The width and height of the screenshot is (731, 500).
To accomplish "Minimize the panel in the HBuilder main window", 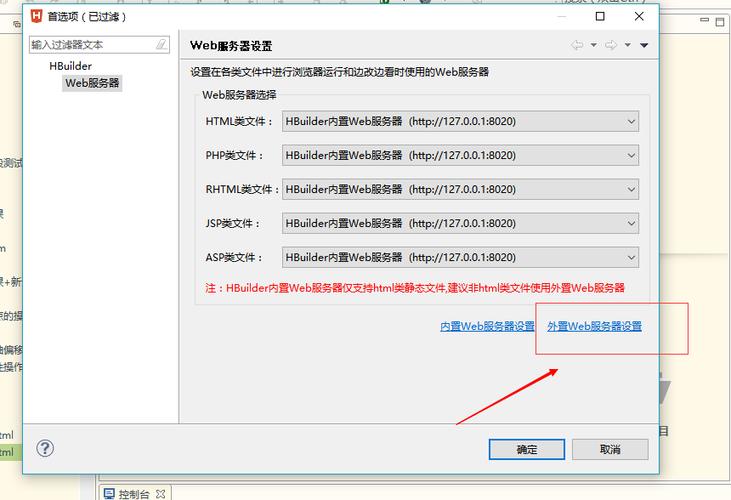I will click(704, 20).
